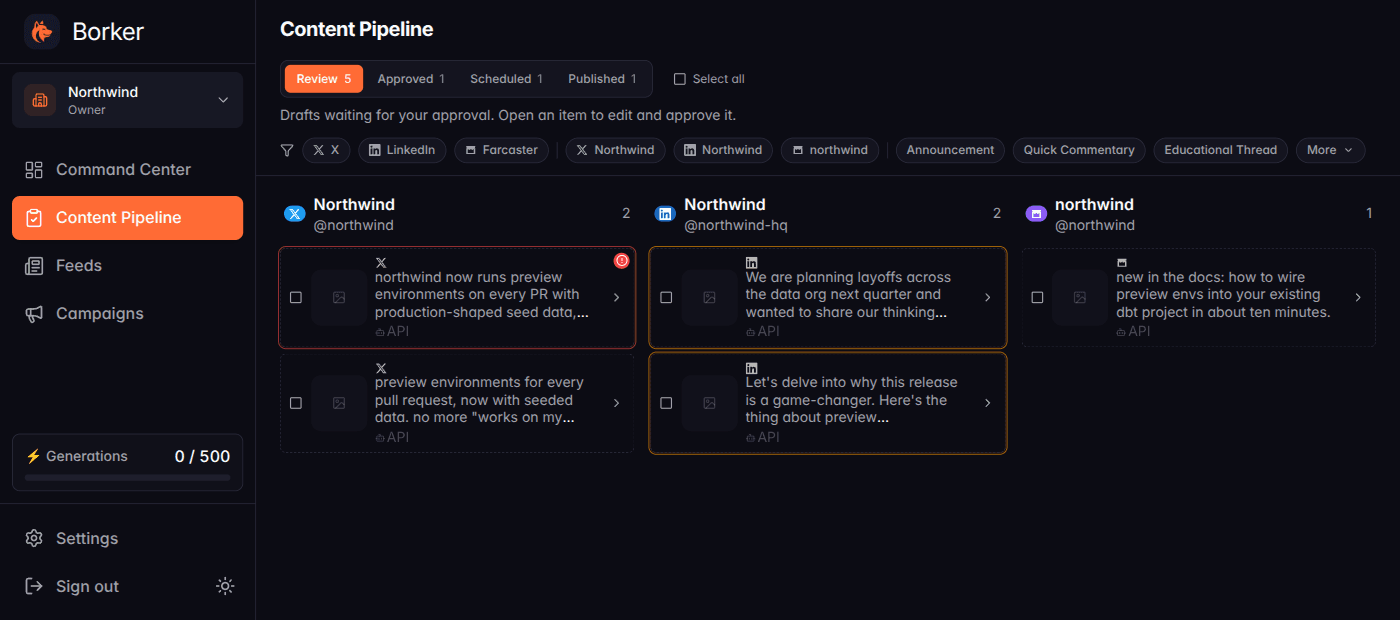Switch to Published tab
The height and width of the screenshot is (620, 1400).
[602, 79]
